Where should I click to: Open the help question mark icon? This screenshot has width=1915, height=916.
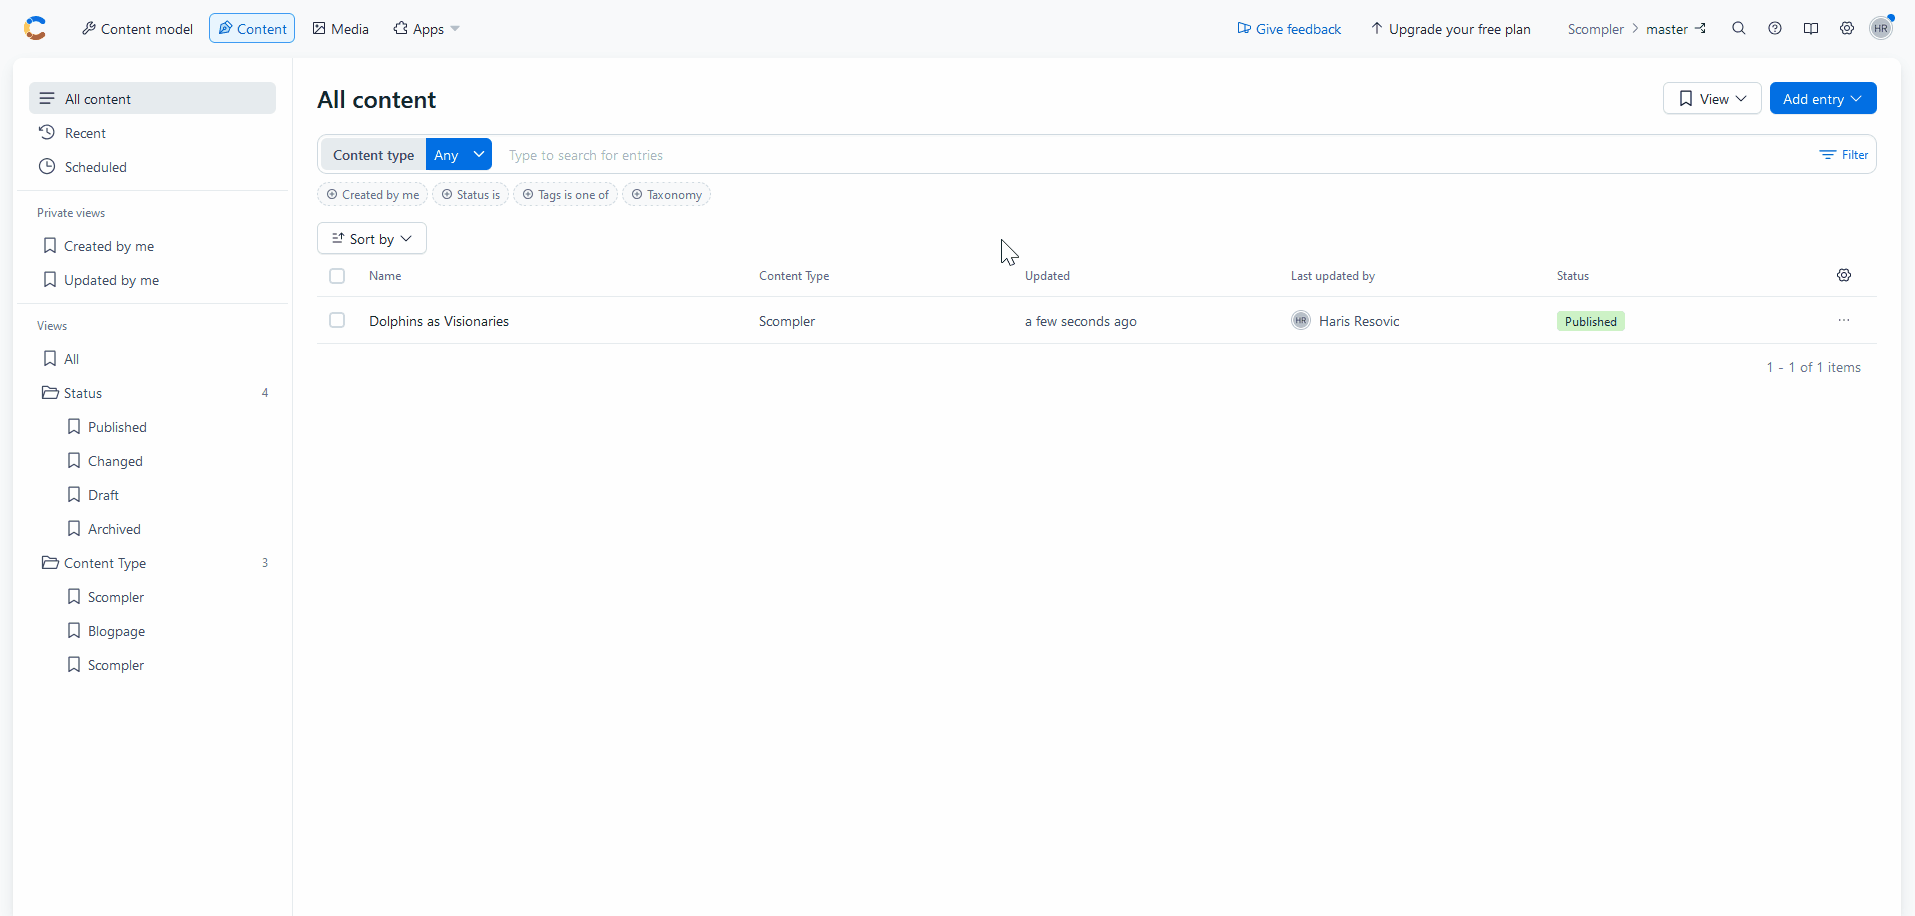(1775, 29)
